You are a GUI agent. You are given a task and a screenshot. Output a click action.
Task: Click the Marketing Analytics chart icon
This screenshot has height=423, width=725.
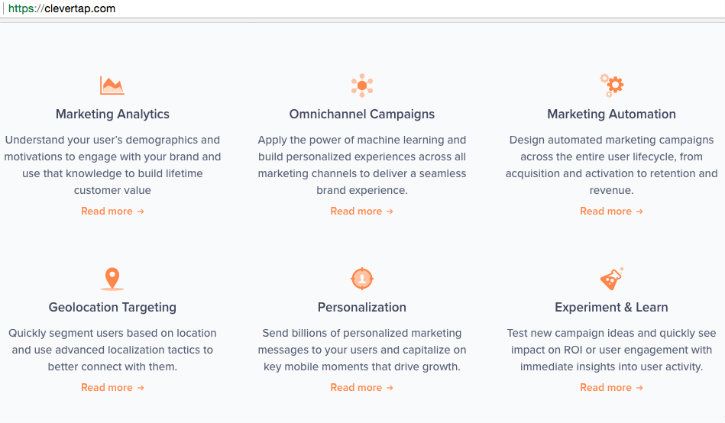pyautogui.click(x=112, y=86)
